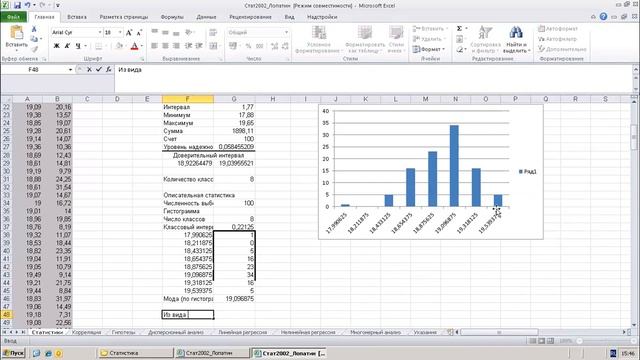Click the Автофильтр button

tap(557, 39)
